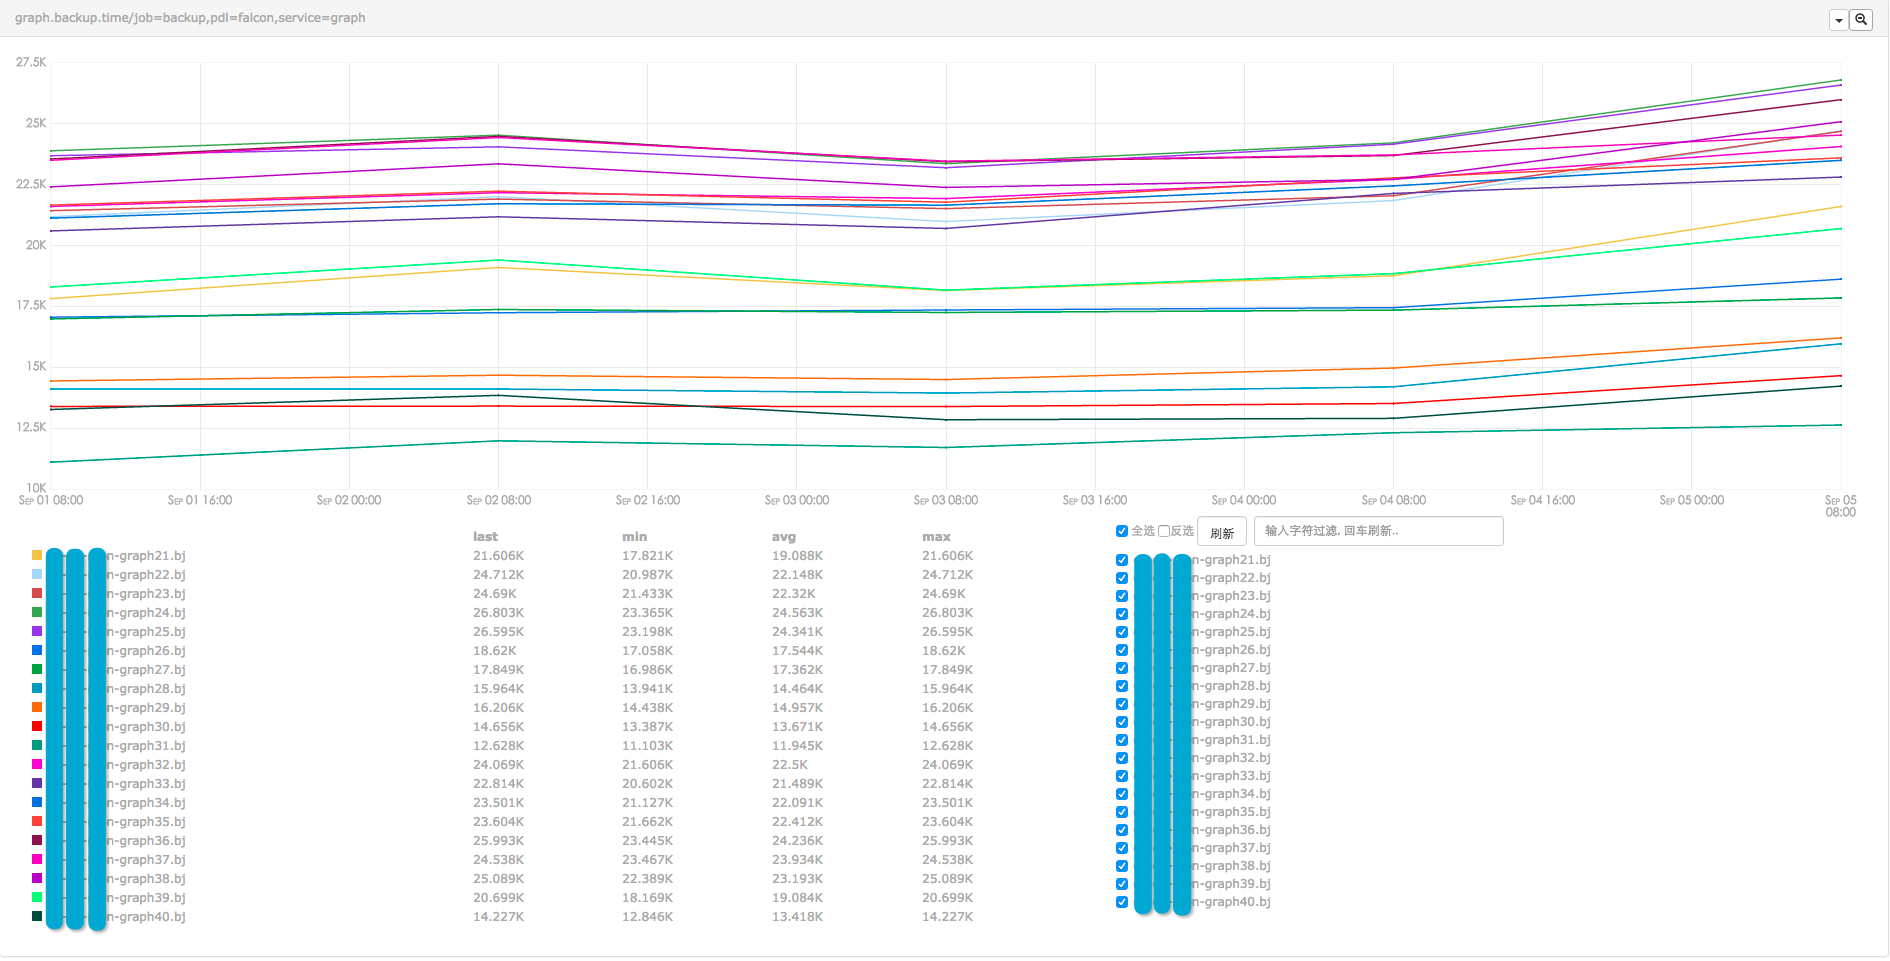Uncheck the n-graph28.bj checkbox
1890x961 pixels.
tap(1122, 686)
